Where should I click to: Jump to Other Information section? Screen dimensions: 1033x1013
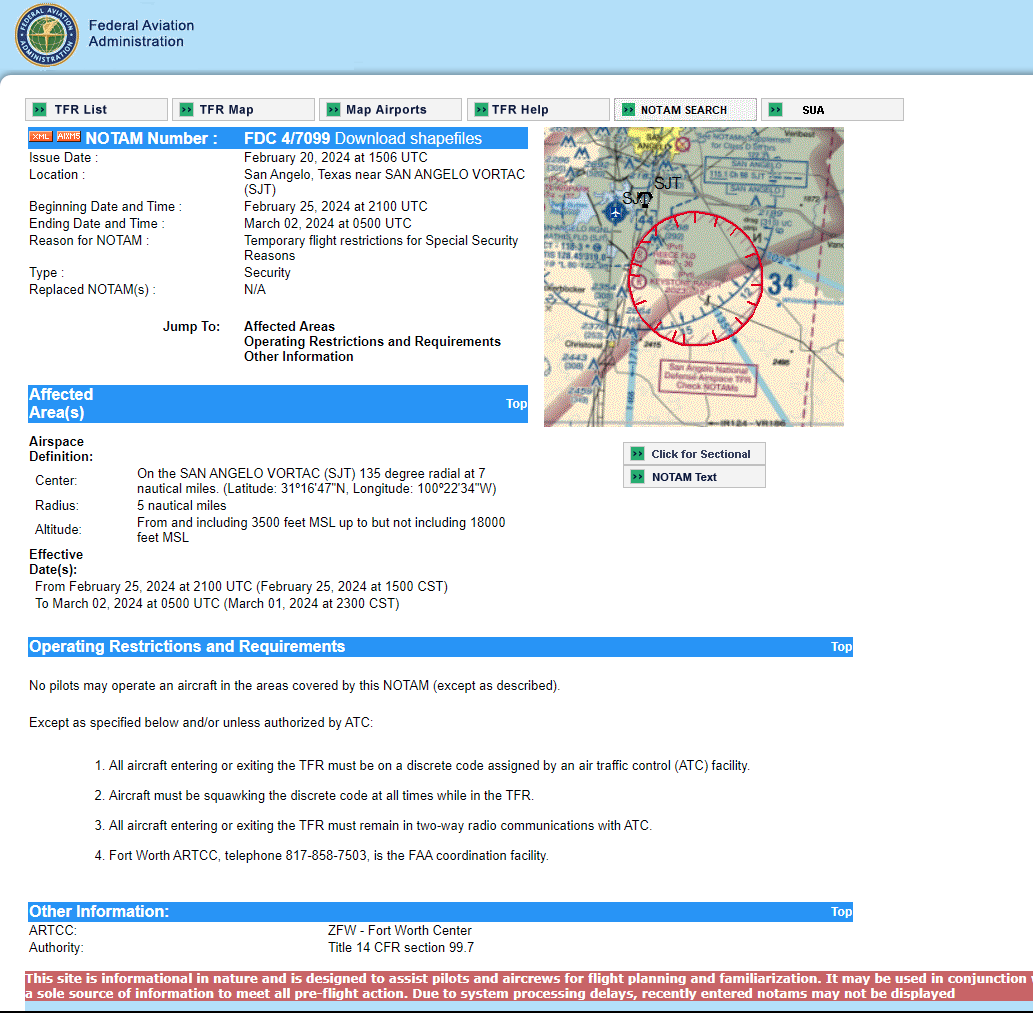coord(298,357)
